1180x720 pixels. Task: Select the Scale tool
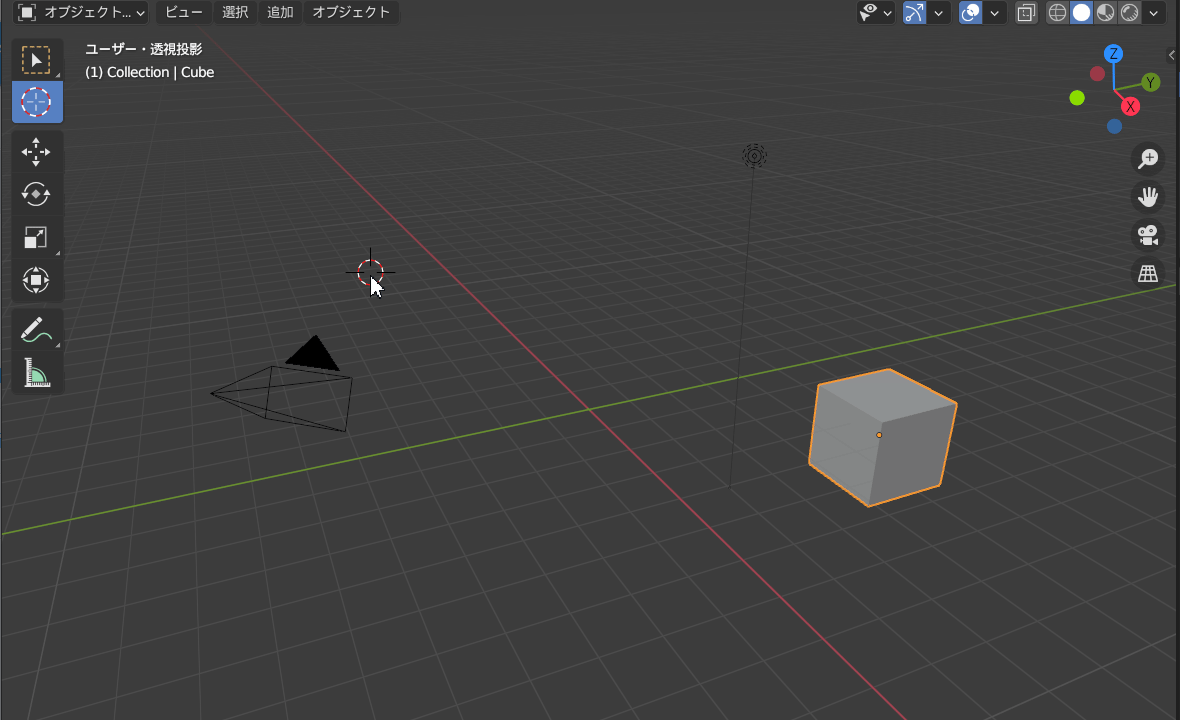point(36,237)
